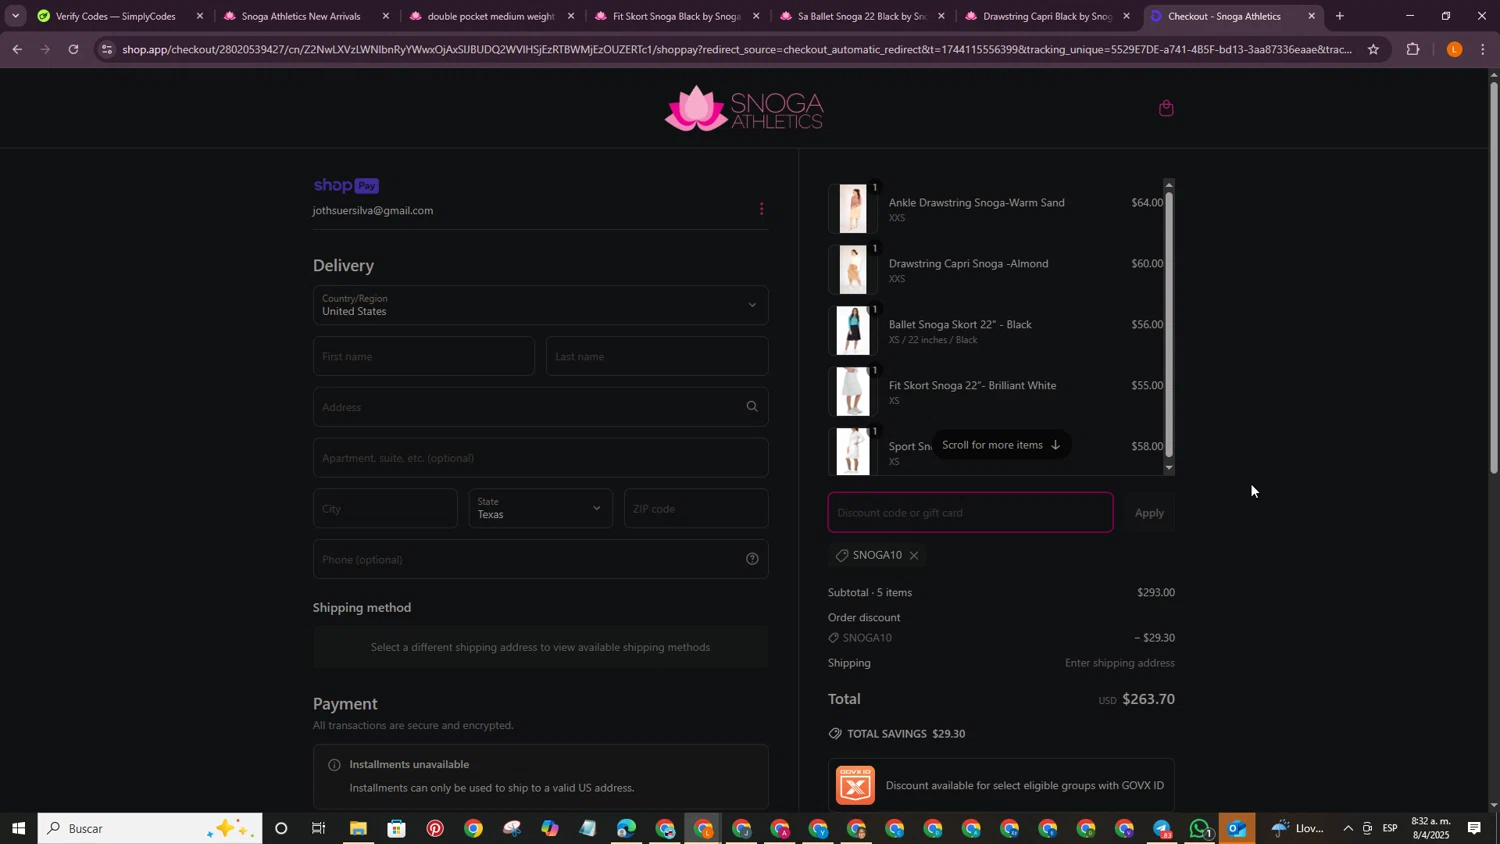
Task: Click the SNOGA10 applied discount tag
Action: pyautogui.click(x=876, y=556)
